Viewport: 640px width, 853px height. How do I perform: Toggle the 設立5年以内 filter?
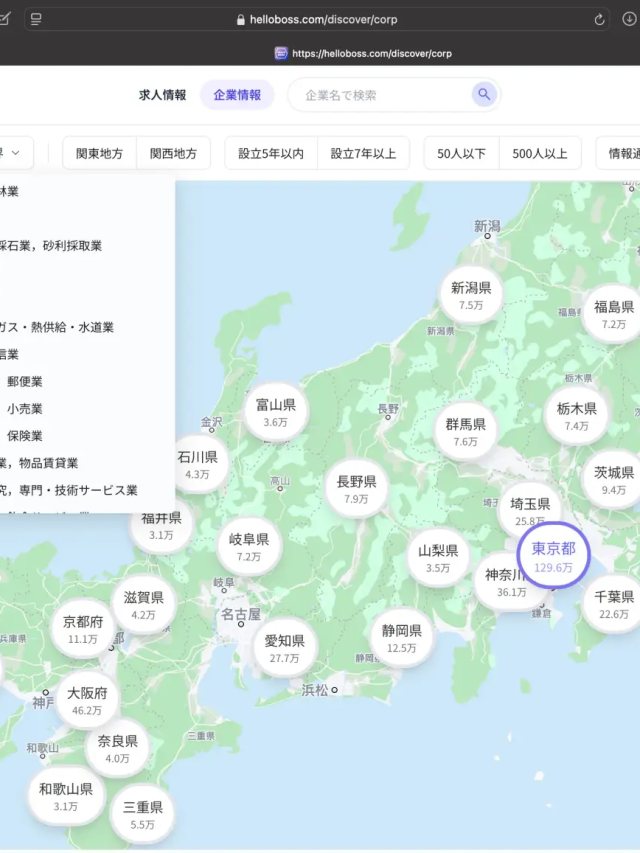(x=271, y=153)
